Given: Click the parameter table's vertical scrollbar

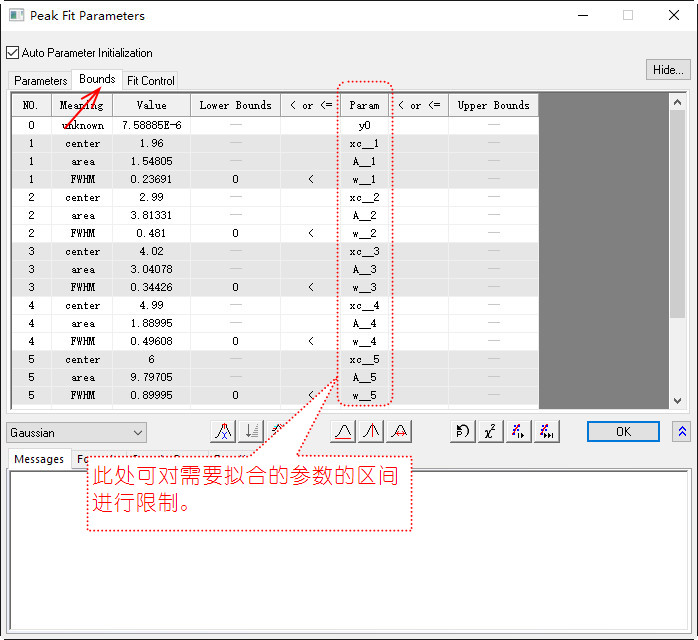Looking at the screenshot, I should pyautogui.click(x=677, y=250).
